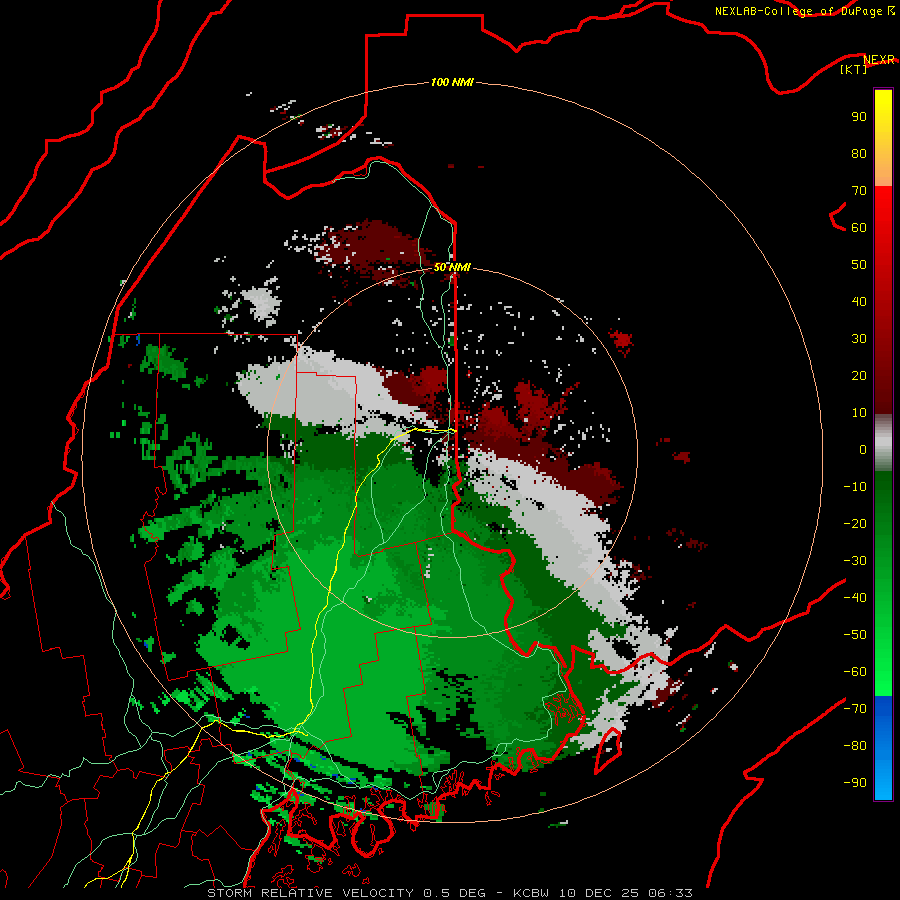Viewport: 900px width, 900px height.
Task: Select the 80 value on the velocity scale
Action: [x=859, y=153]
